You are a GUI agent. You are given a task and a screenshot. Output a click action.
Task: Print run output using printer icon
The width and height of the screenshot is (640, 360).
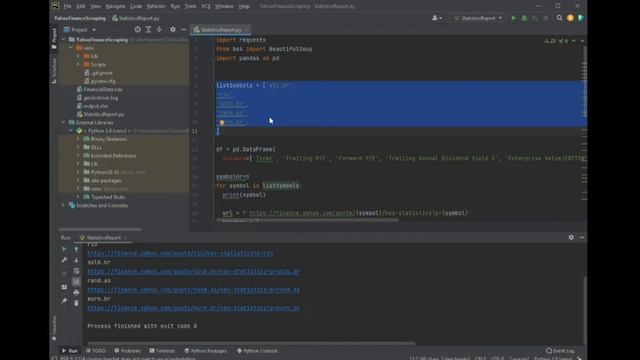pyautogui.click(x=76, y=292)
